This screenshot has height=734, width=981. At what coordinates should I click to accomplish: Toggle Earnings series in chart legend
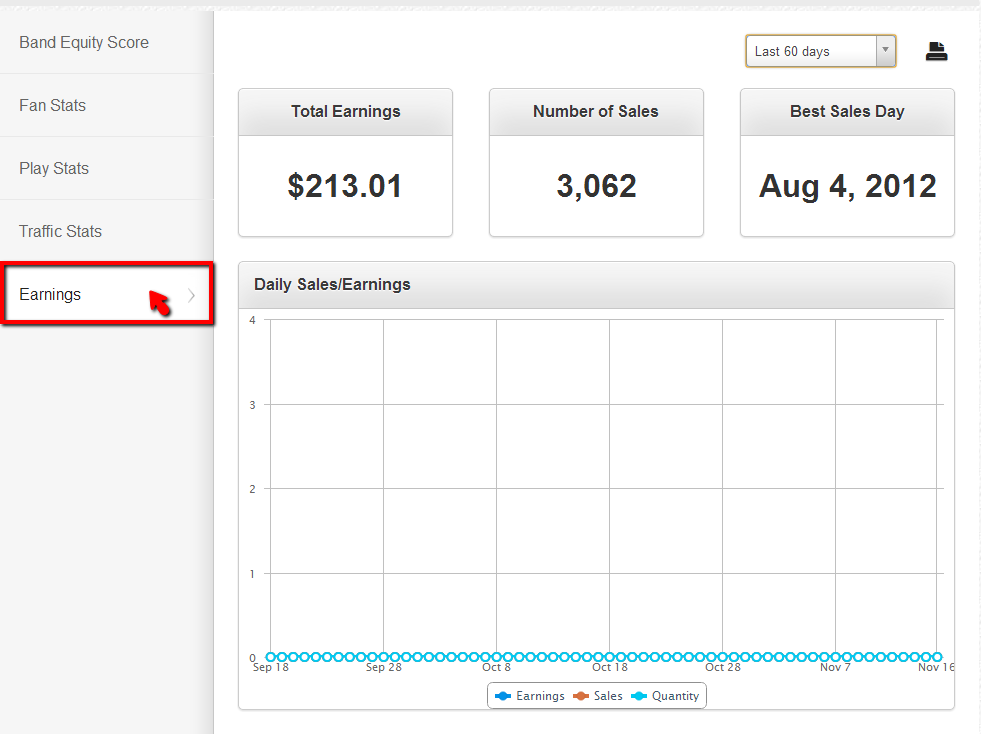pos(540,696)
